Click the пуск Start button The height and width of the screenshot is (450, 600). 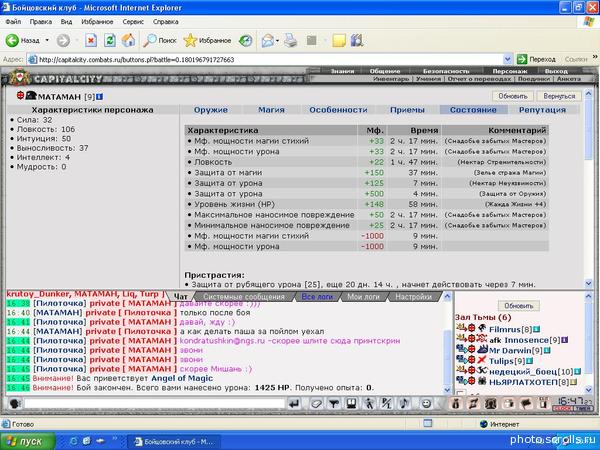coord(27,442)
